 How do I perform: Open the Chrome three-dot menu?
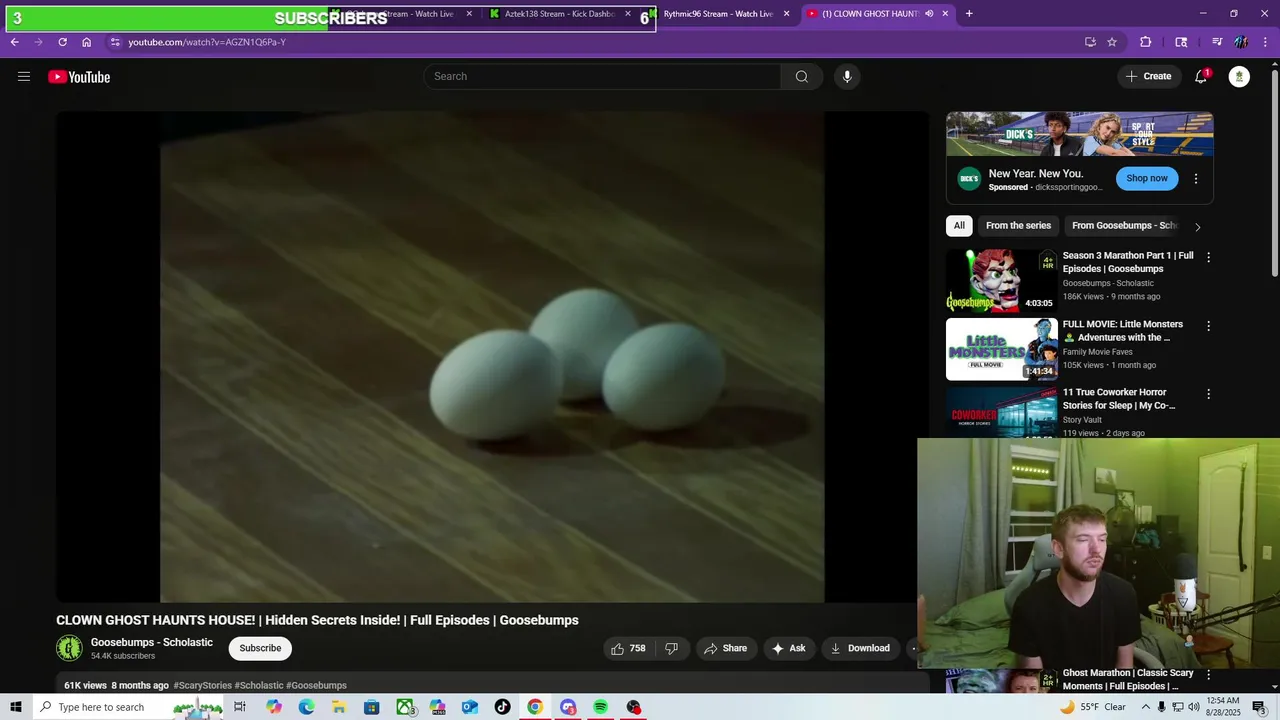[x=1266, y=42]
